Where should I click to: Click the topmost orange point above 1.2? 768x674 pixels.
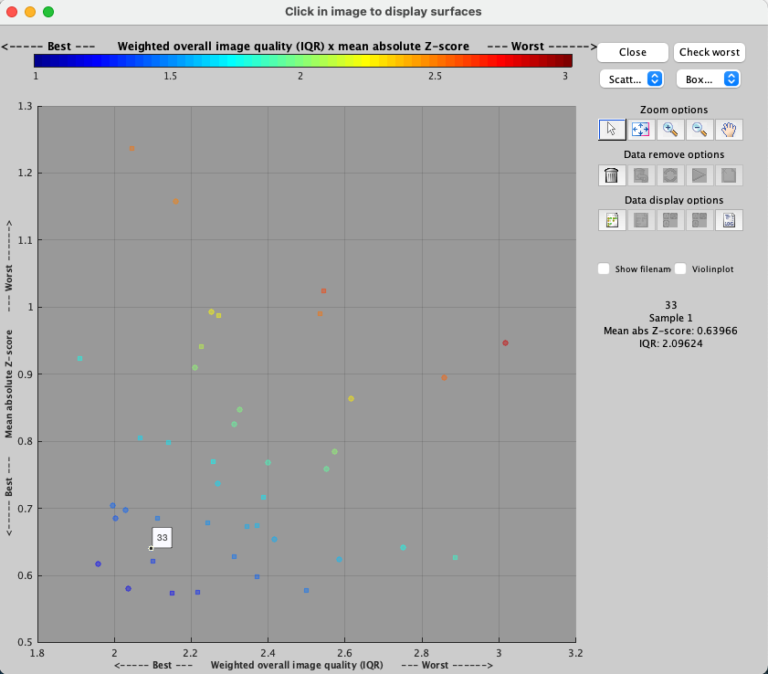131,148
